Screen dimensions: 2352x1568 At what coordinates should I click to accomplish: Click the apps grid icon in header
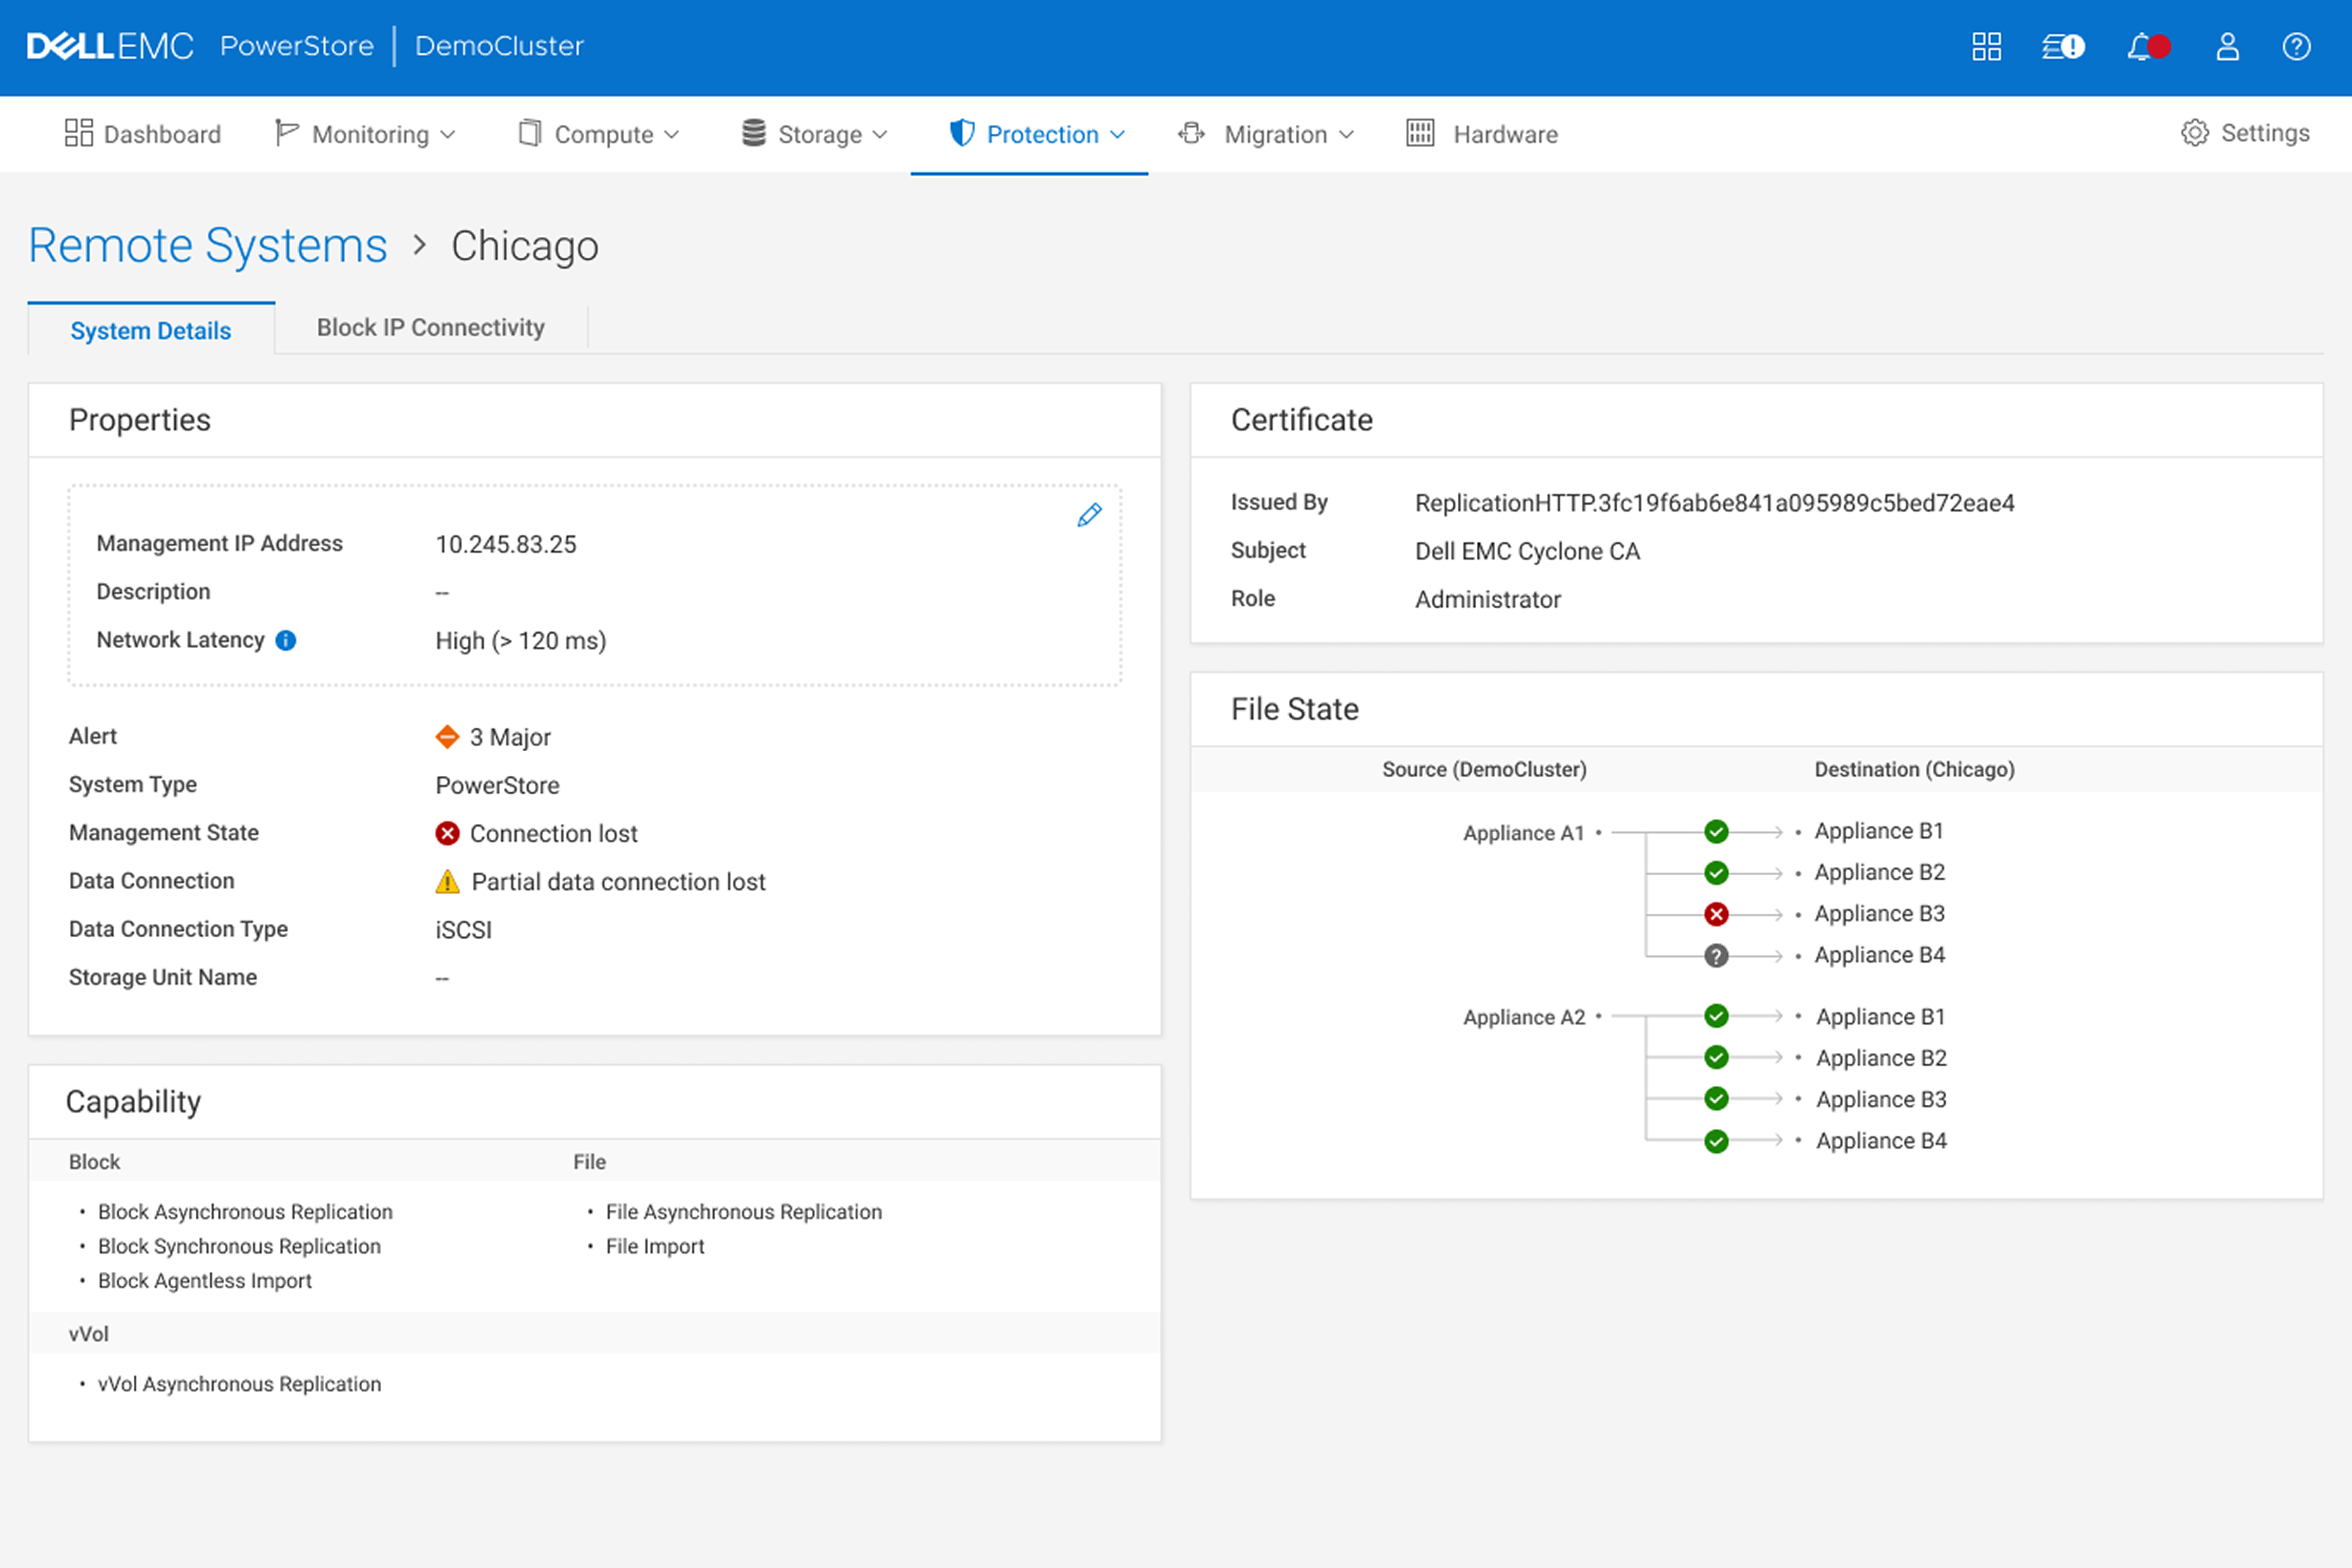click(1986, 47)
